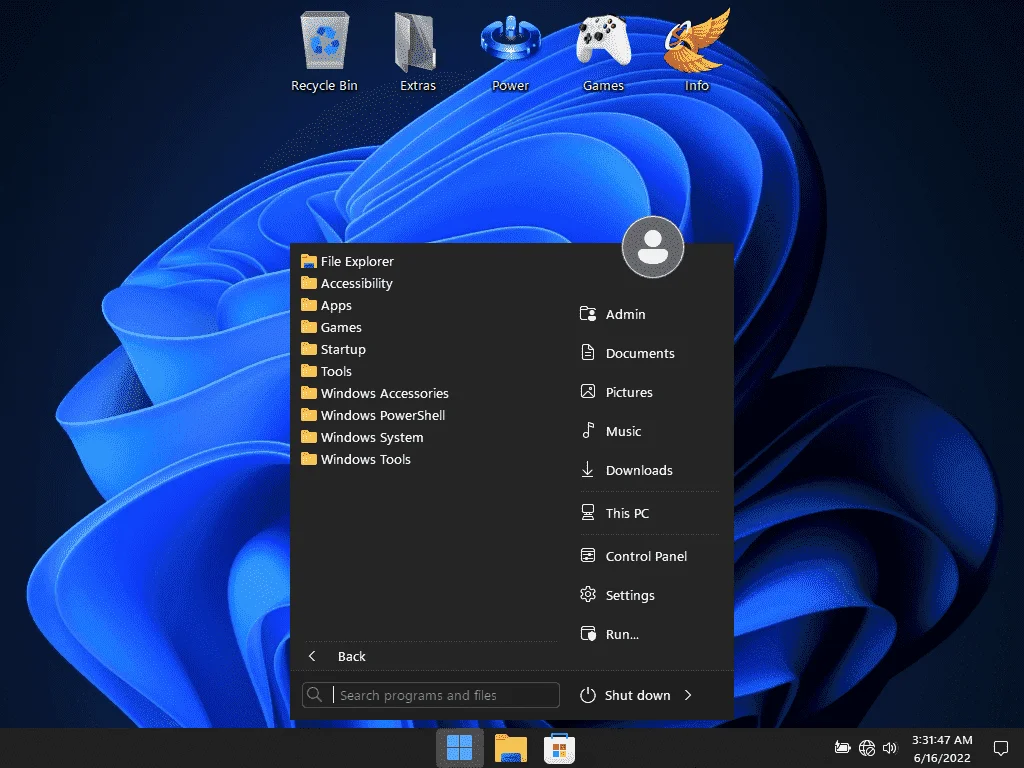
Task: Click the Shut down button
Action: click(x=625, y=695)
